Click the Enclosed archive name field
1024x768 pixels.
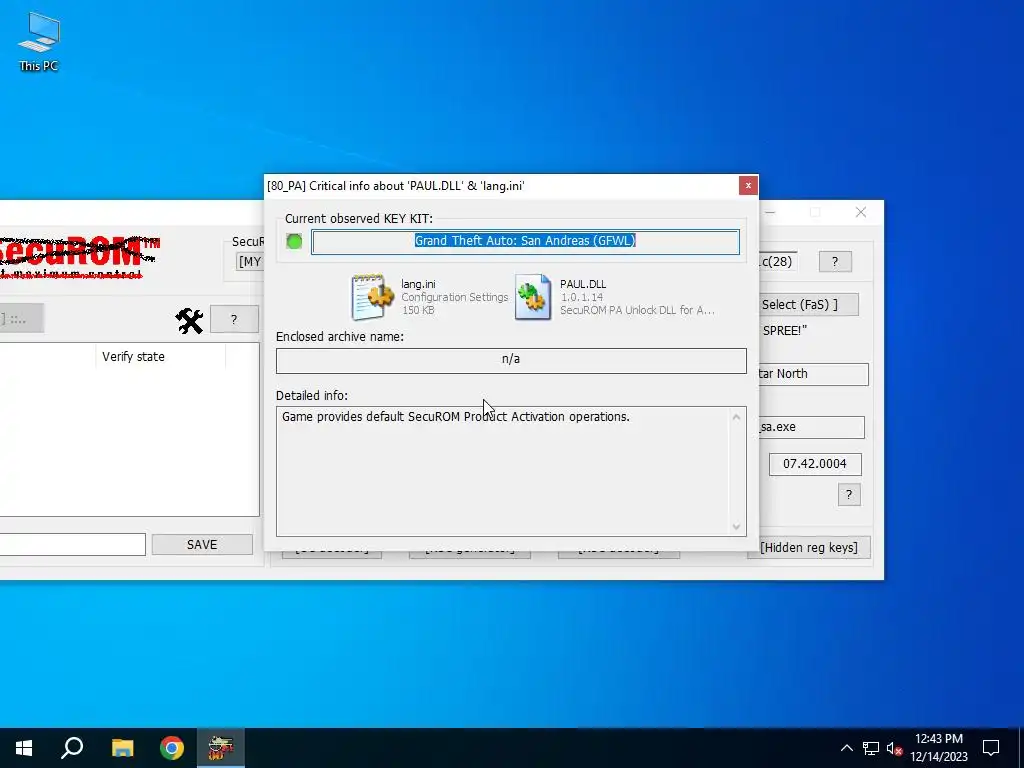tap(511, 360)
